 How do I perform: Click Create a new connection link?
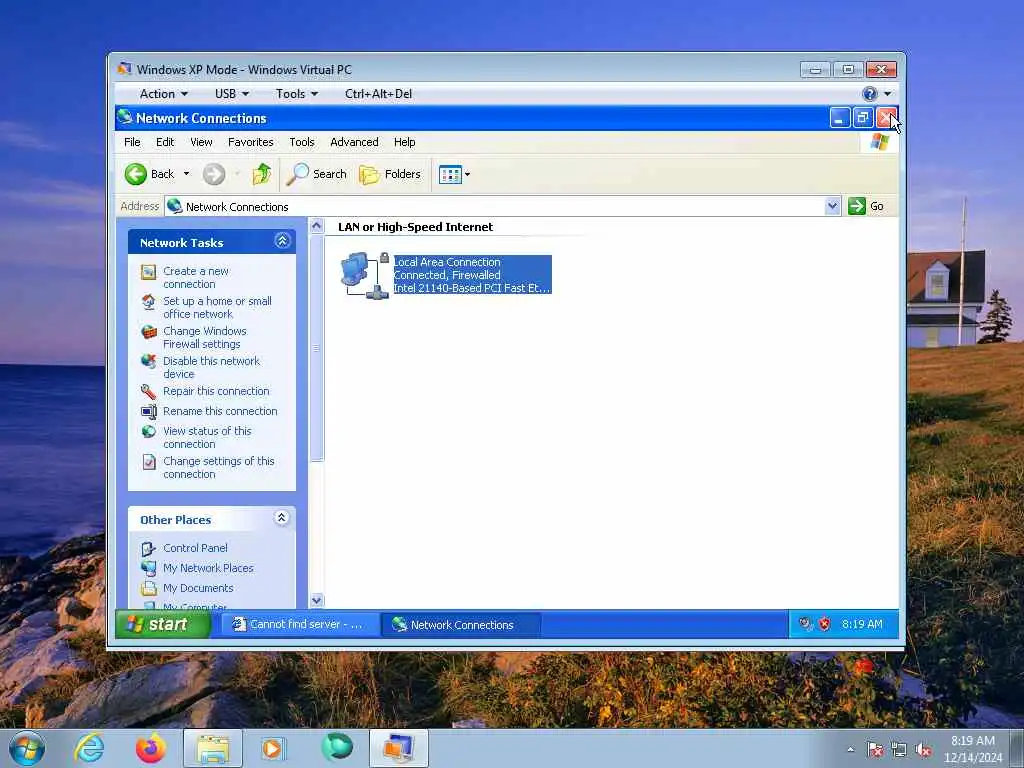[x=196, y=278]
